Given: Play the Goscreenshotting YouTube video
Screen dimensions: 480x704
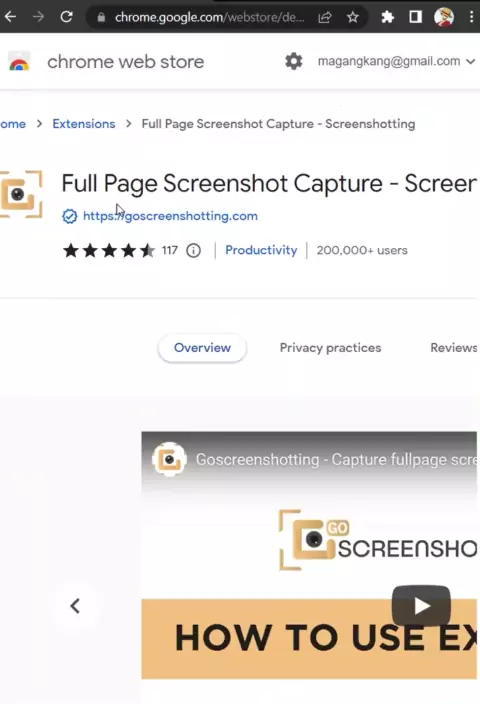Looking at the screenshot, I should [421, 606].
